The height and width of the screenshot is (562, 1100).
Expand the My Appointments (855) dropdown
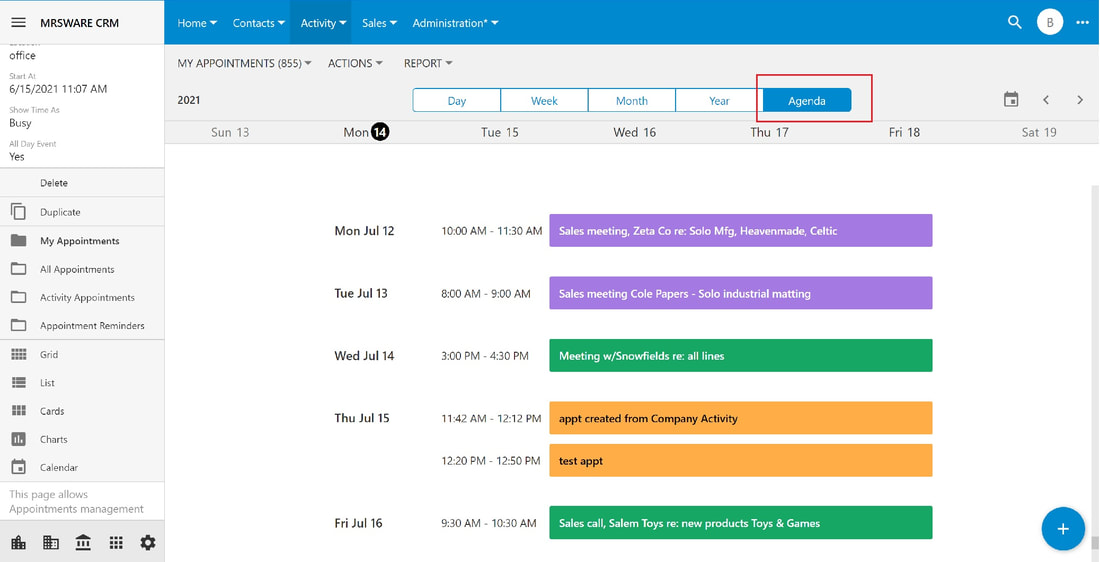[x=245, y=63]
